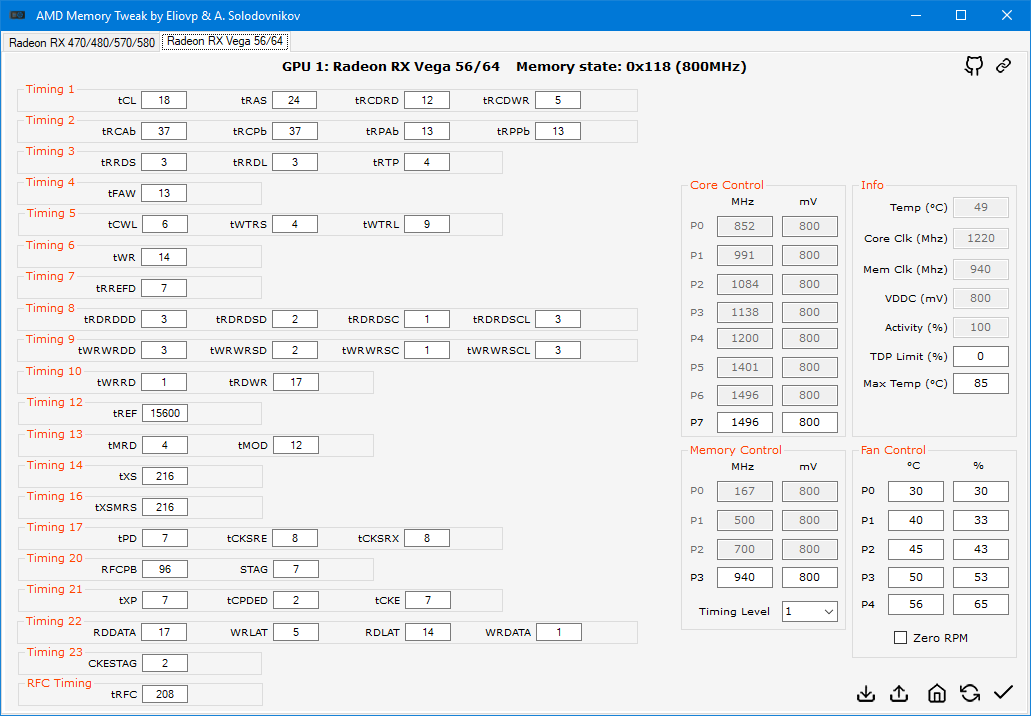This screenshot has width=1031, height=716.
Task: Open the GitHub page icon
Action: coord(974,66)
